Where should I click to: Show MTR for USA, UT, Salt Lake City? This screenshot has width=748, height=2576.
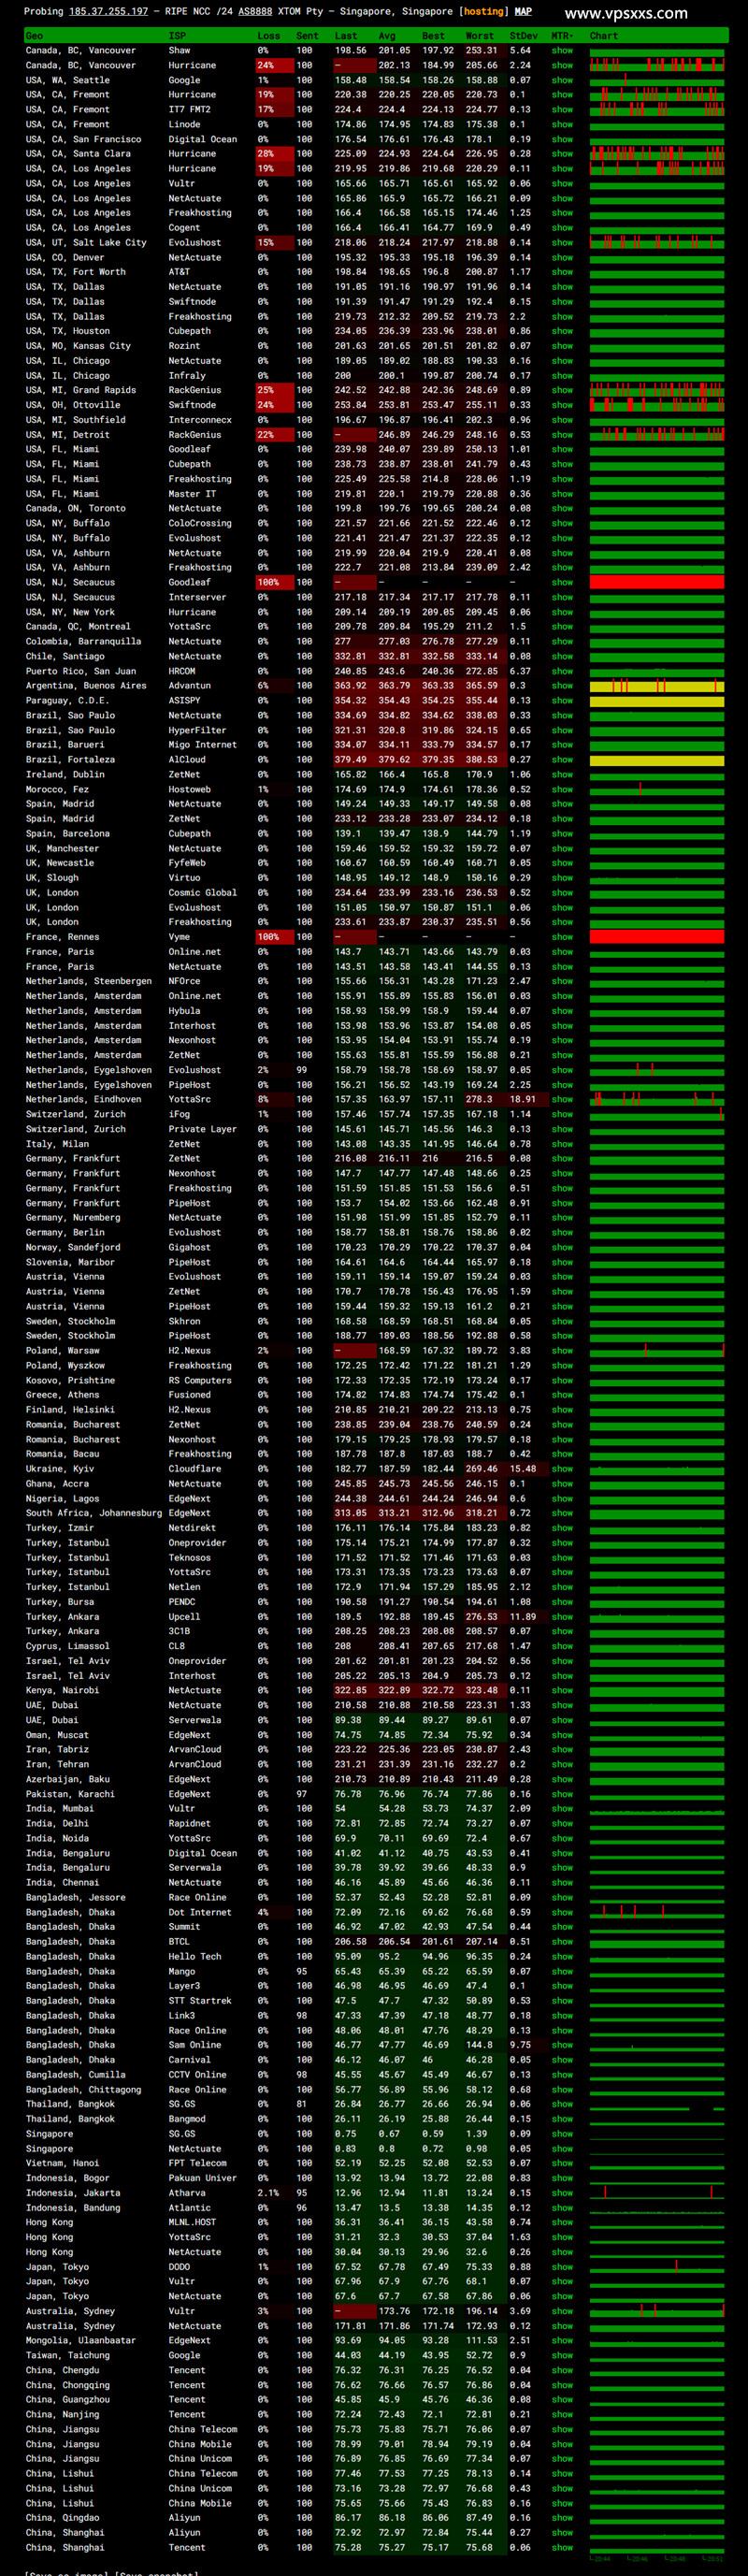coord(562,243)
